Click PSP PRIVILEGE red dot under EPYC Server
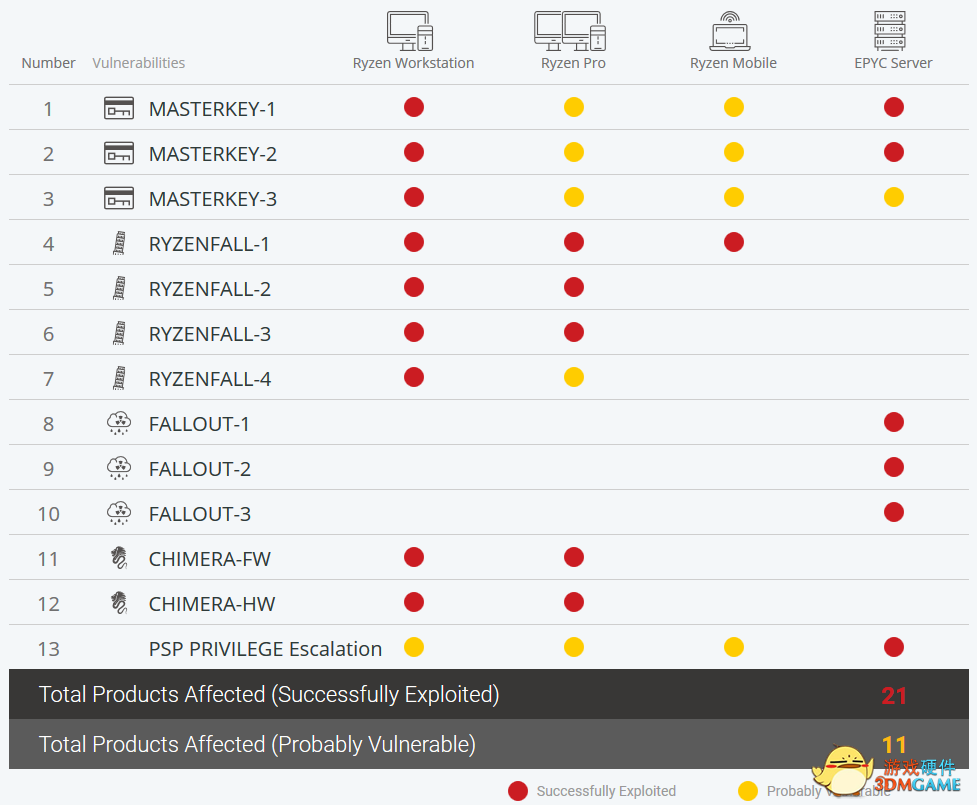This screenshot has width=977, height=805. (894, 647)
